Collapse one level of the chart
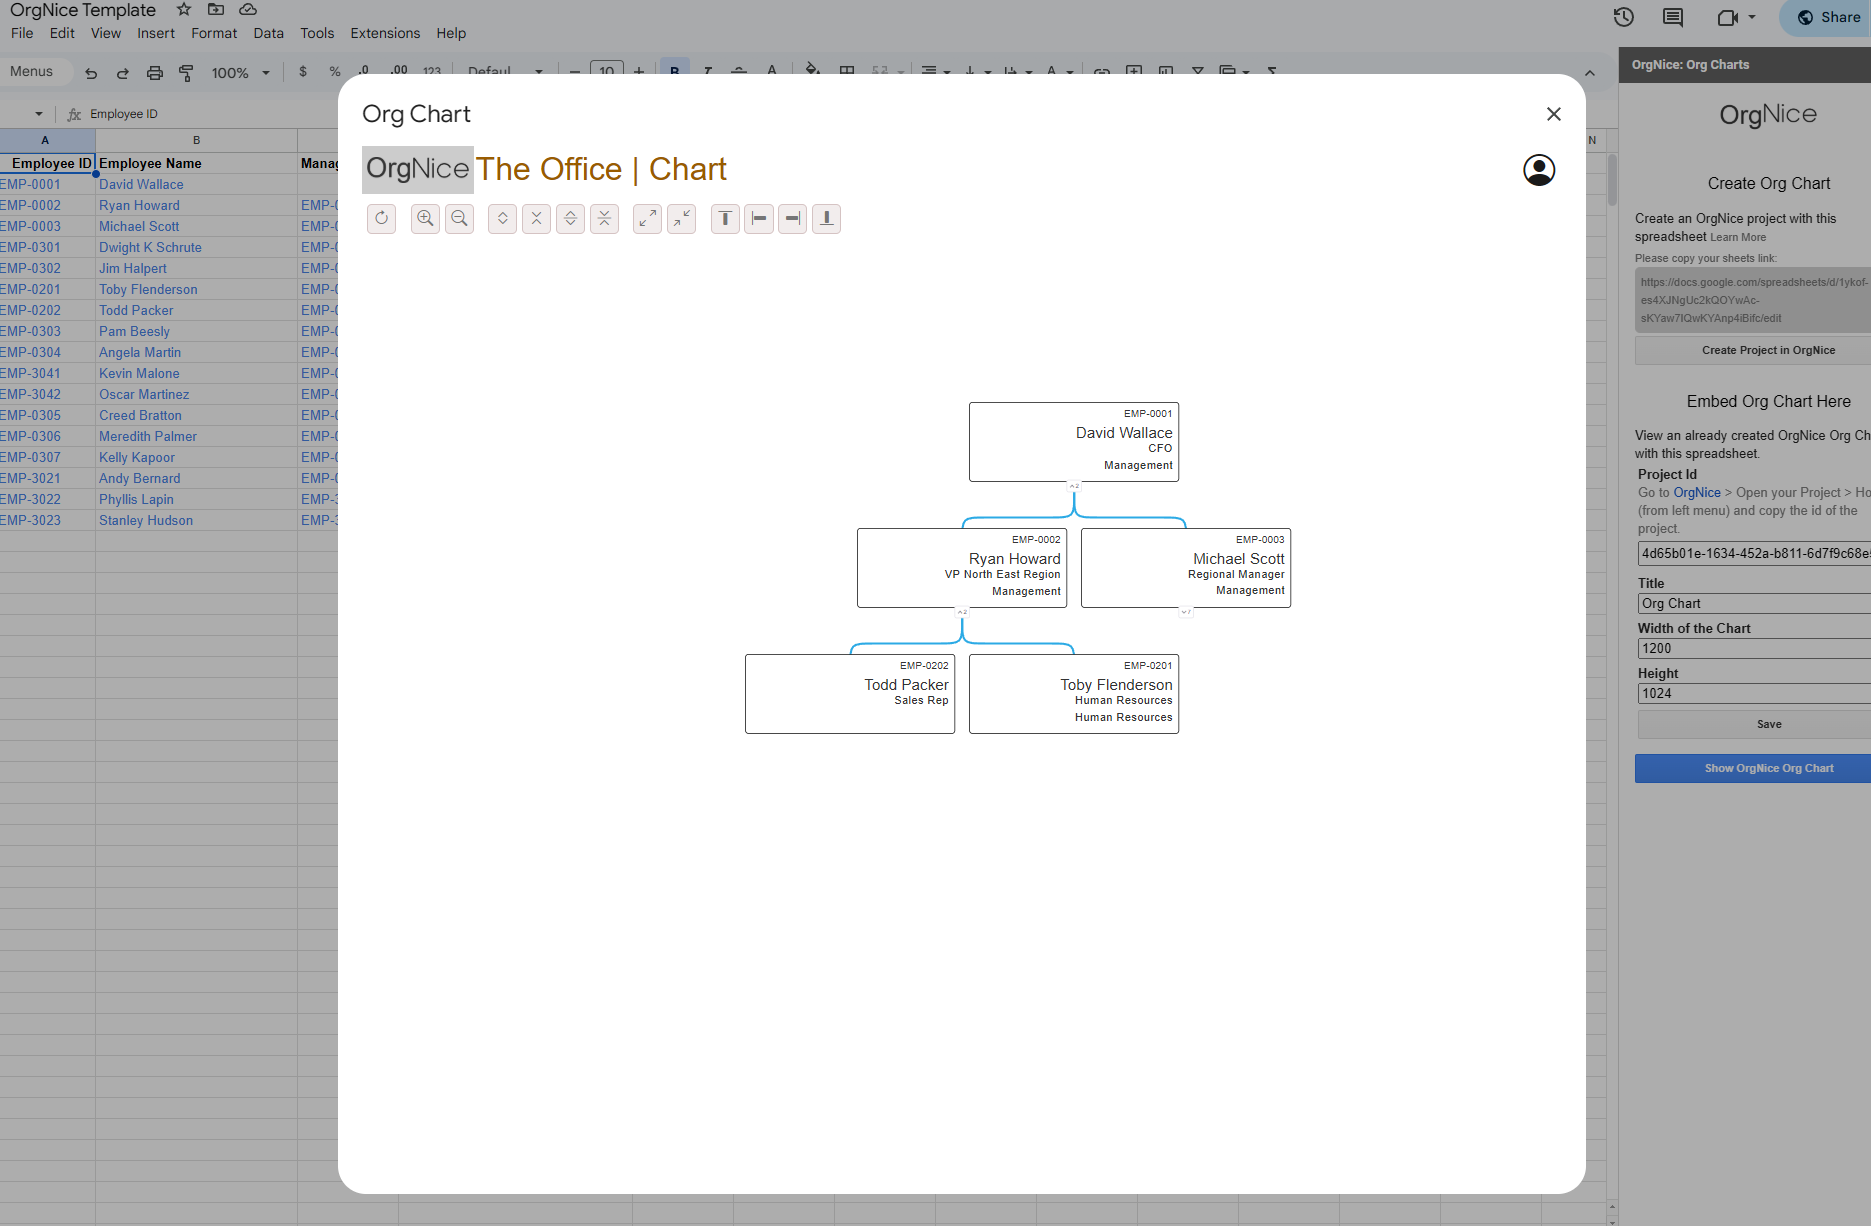 point(537,218)
